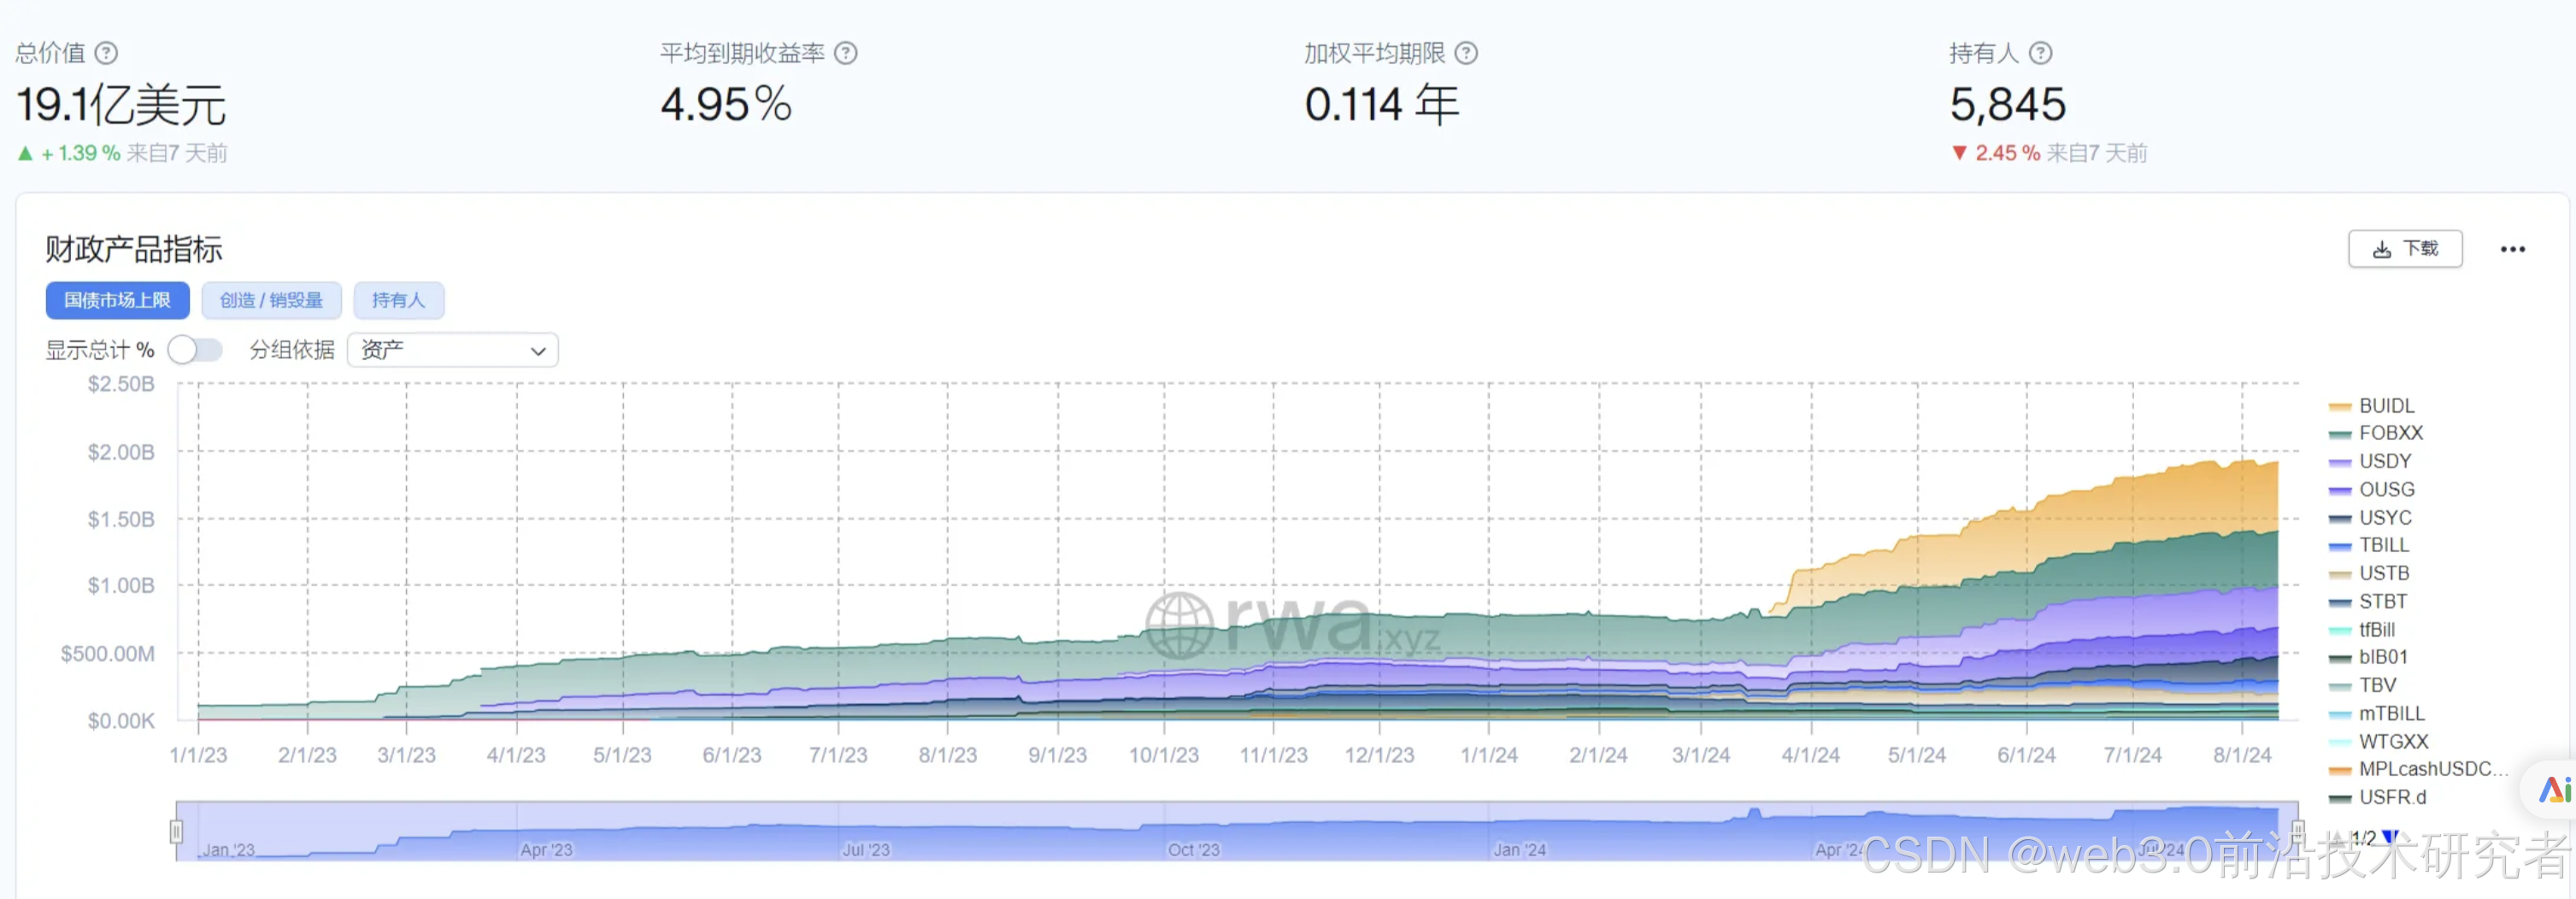
Task: Click the 5,845 holders value
Action: click(x=2008, y=104)
